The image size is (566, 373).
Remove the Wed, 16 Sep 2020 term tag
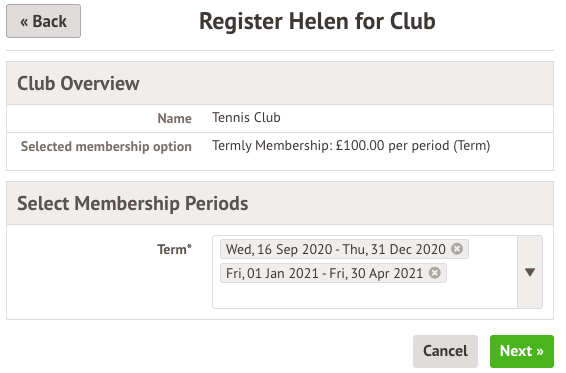point(457,249)
